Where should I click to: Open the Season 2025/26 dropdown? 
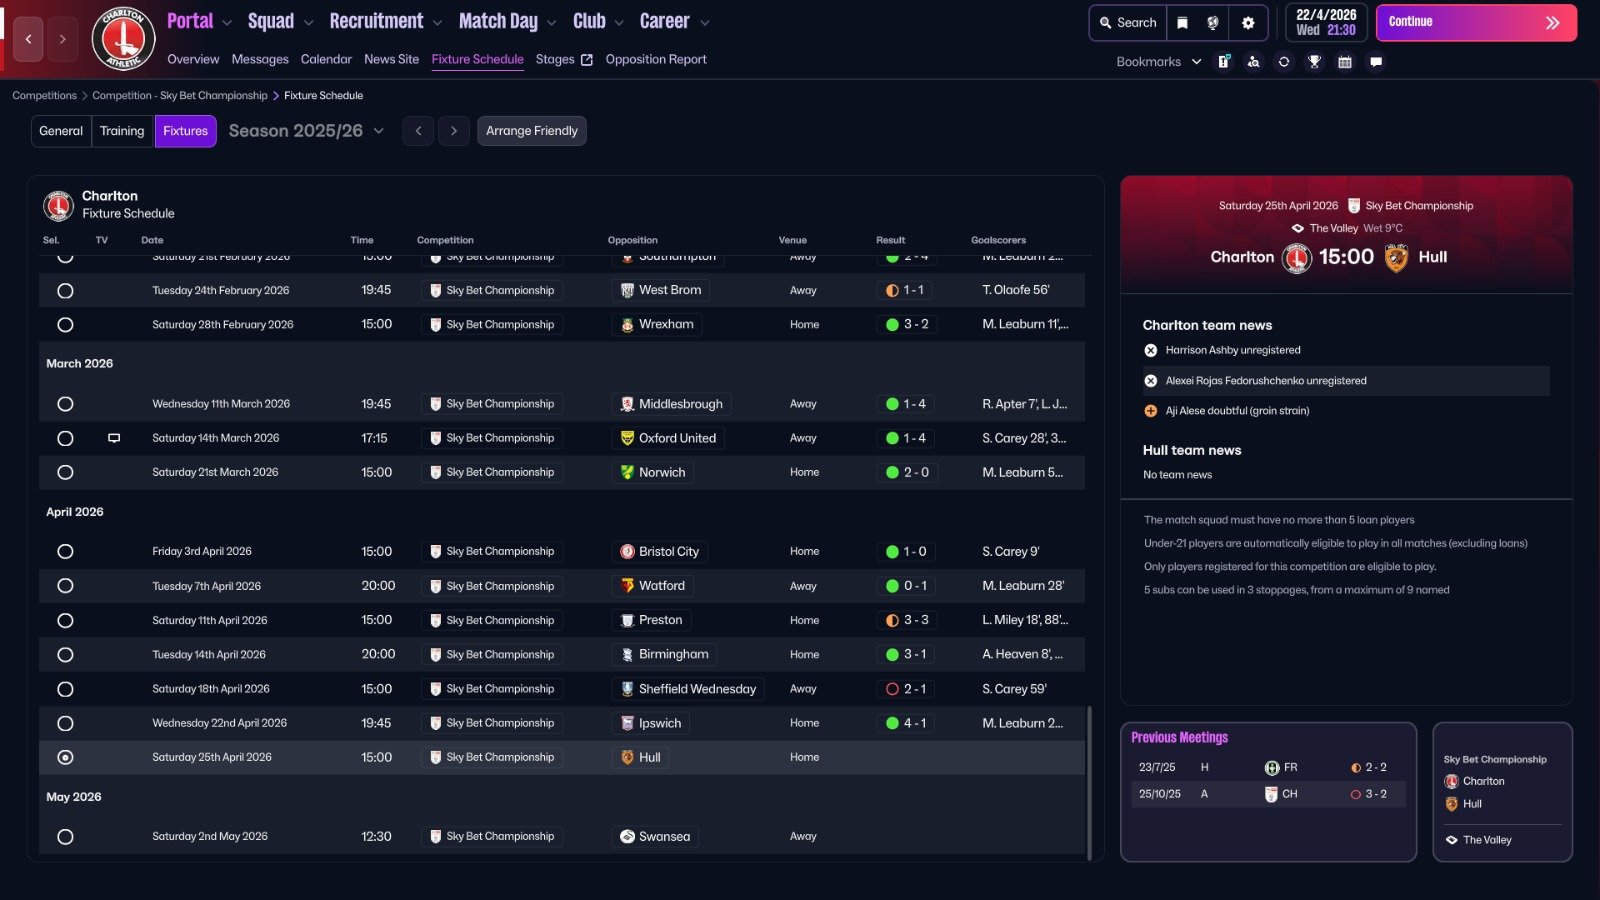306,131
